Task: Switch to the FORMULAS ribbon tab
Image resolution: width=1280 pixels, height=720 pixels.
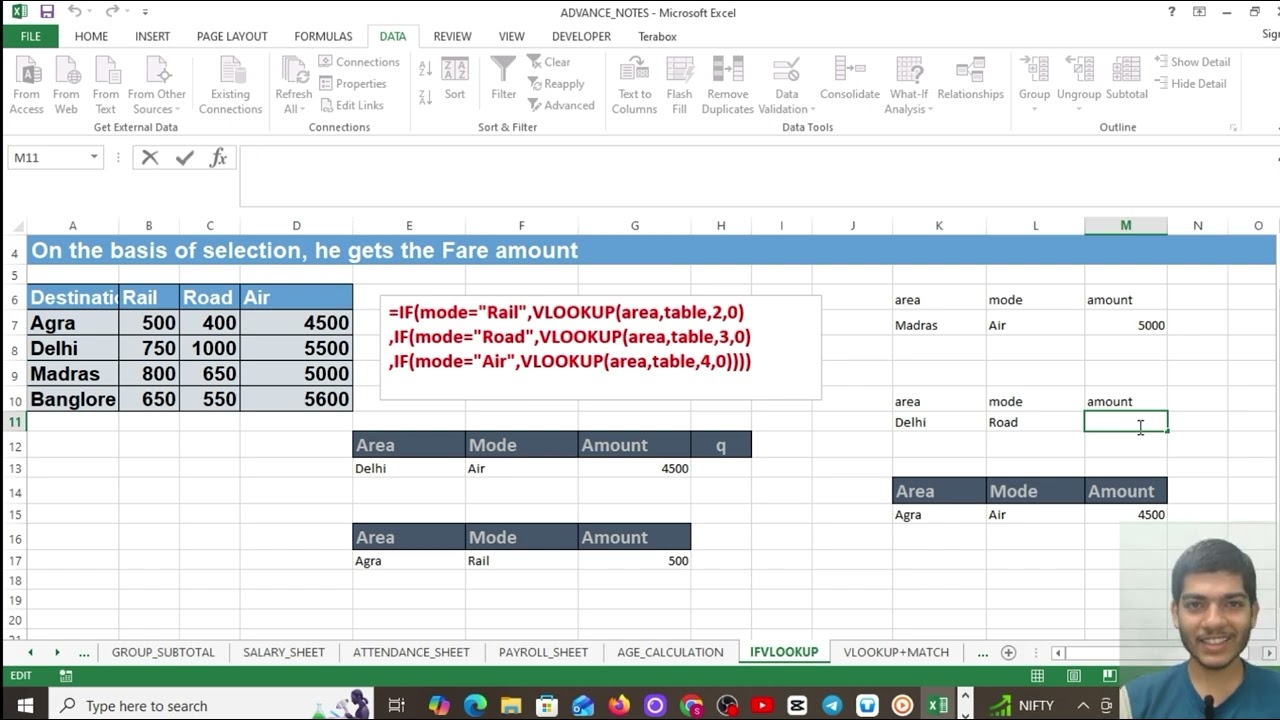Action: click(323, 36)
